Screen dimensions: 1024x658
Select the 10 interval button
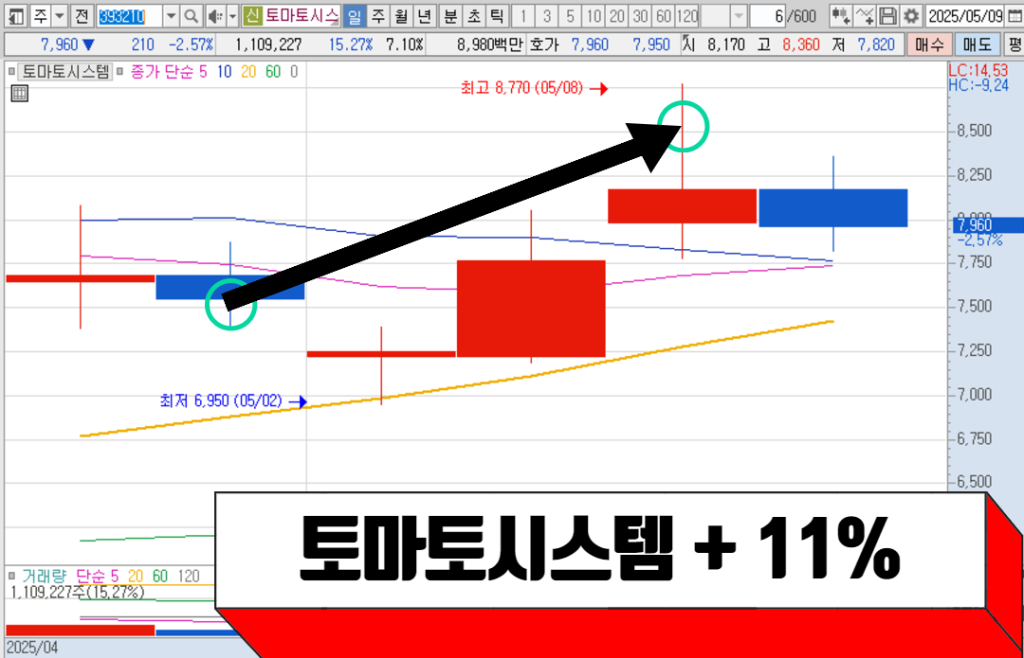pyautogui.click(x=594, y=15)
